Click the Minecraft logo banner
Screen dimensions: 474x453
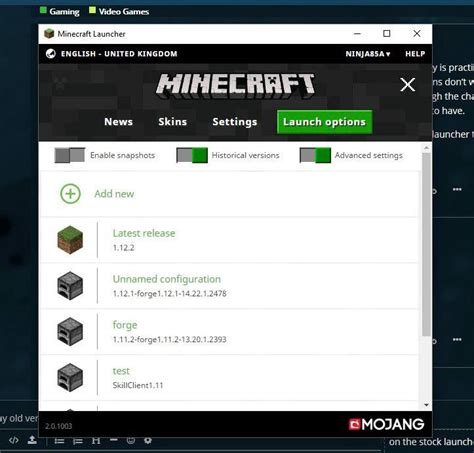pyautogui.click(x=235, y=86)
